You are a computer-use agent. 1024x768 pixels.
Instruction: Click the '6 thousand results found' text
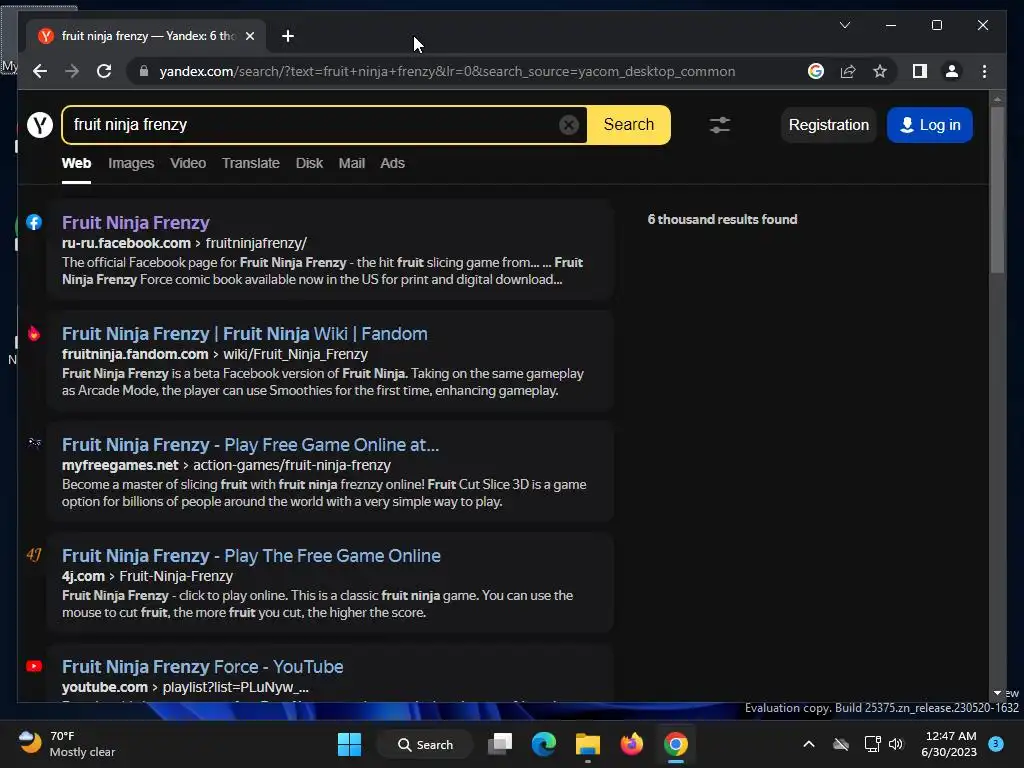click(x=722, y=219)
